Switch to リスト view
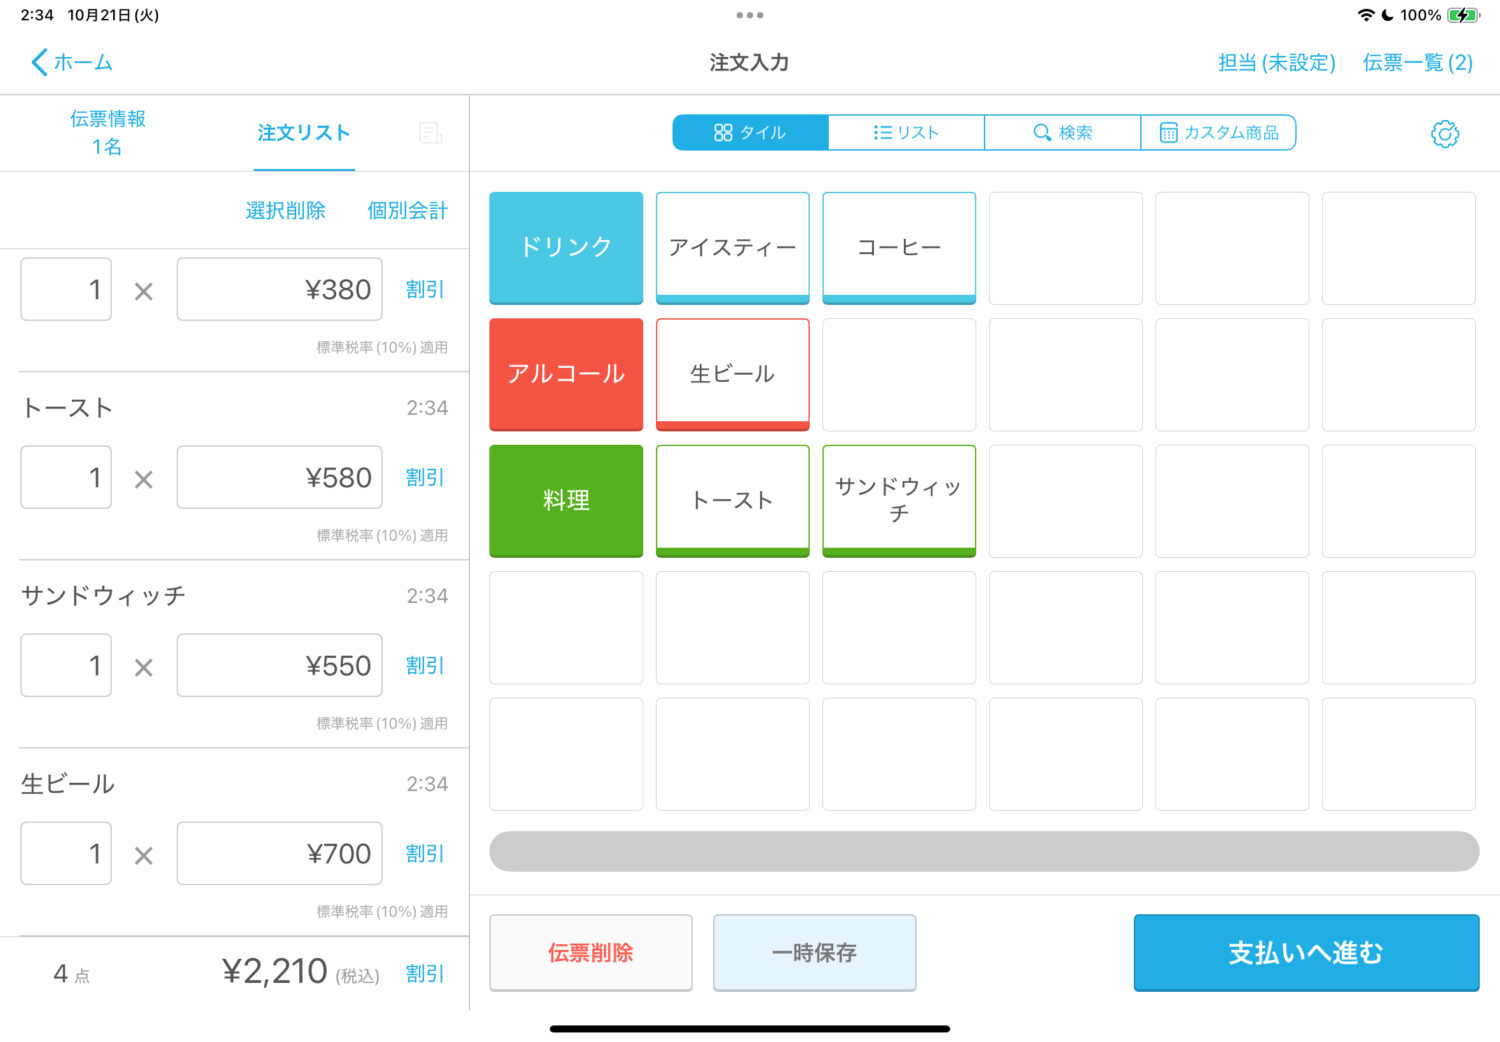This screenshot has width=1500, height=1042. (x=906, y=133)
